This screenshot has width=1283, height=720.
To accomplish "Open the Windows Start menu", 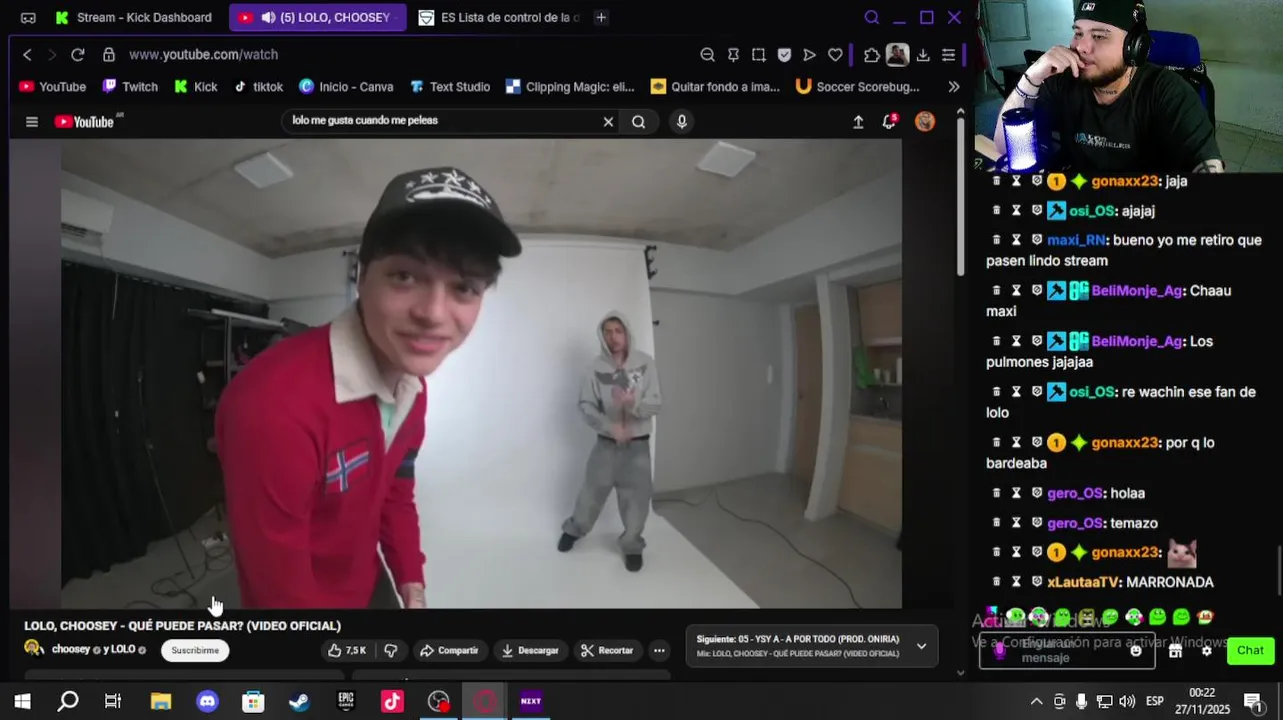I will pyautogui.click(x=22, y=701).
